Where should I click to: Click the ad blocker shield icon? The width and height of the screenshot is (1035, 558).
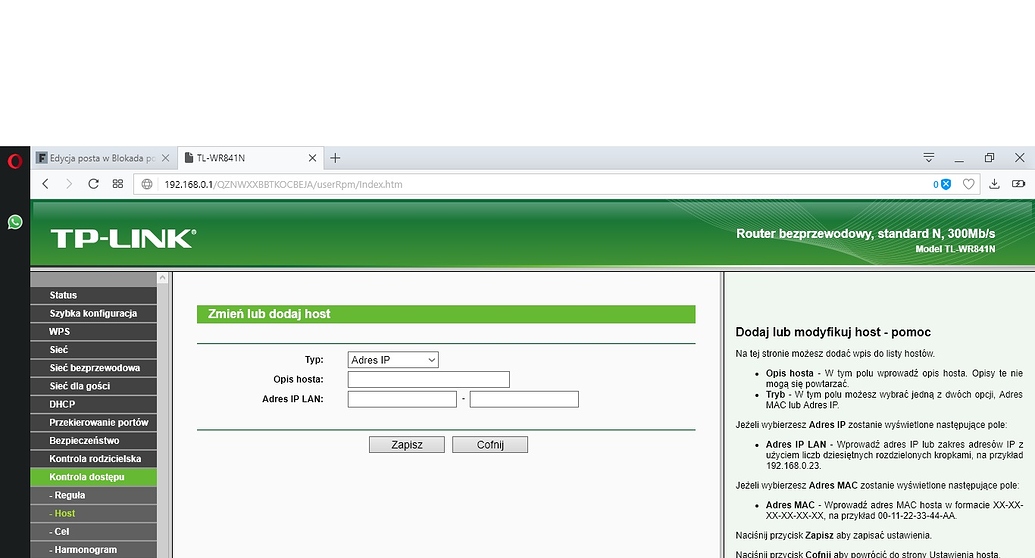944,184
